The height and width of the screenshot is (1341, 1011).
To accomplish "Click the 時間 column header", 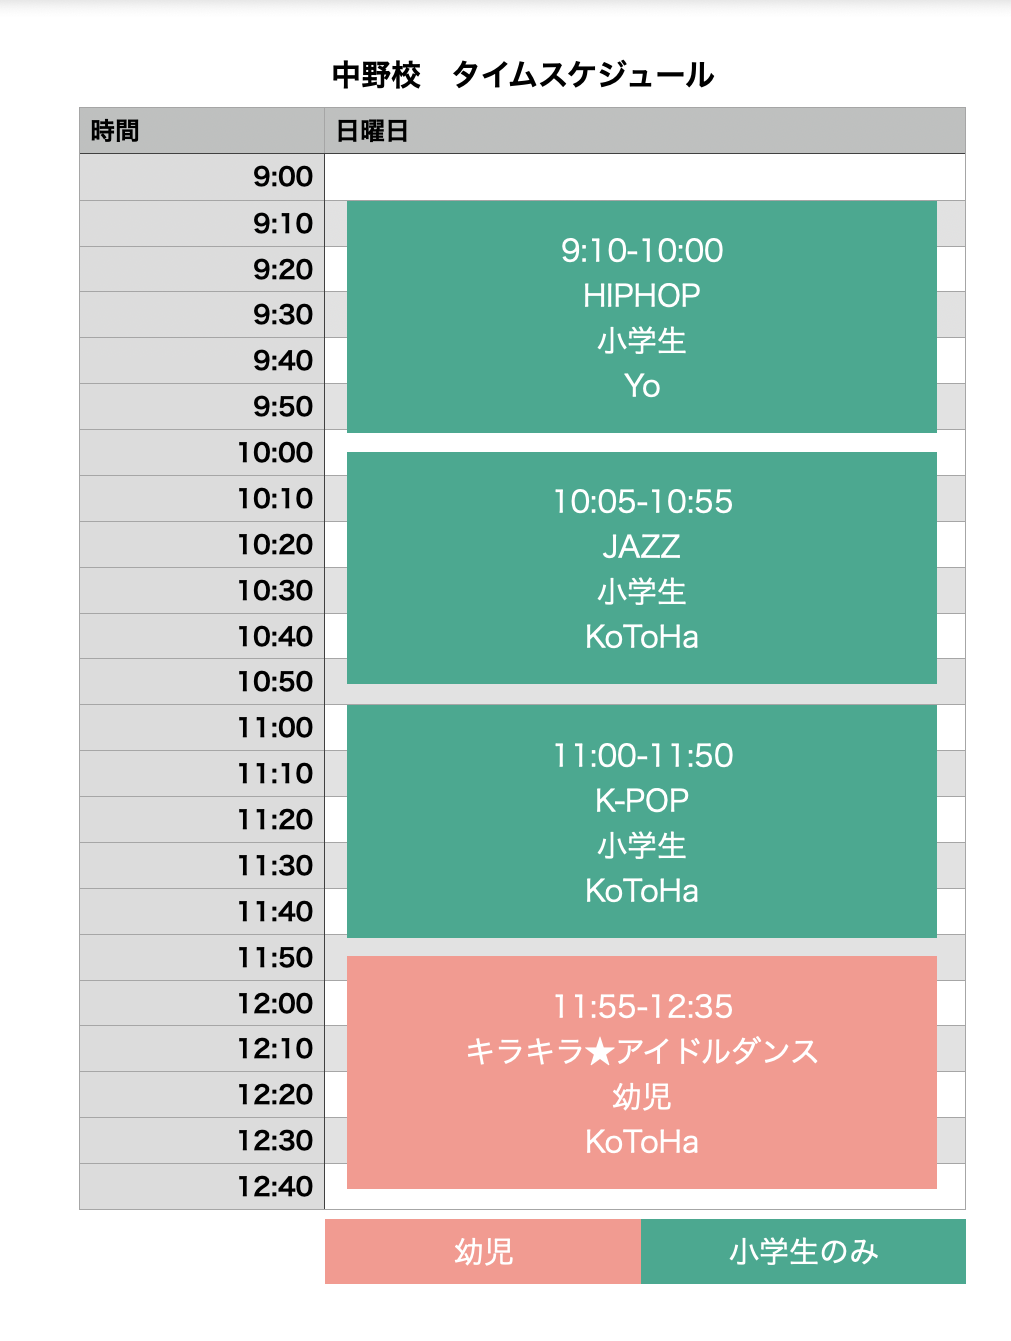I will 115,131.
